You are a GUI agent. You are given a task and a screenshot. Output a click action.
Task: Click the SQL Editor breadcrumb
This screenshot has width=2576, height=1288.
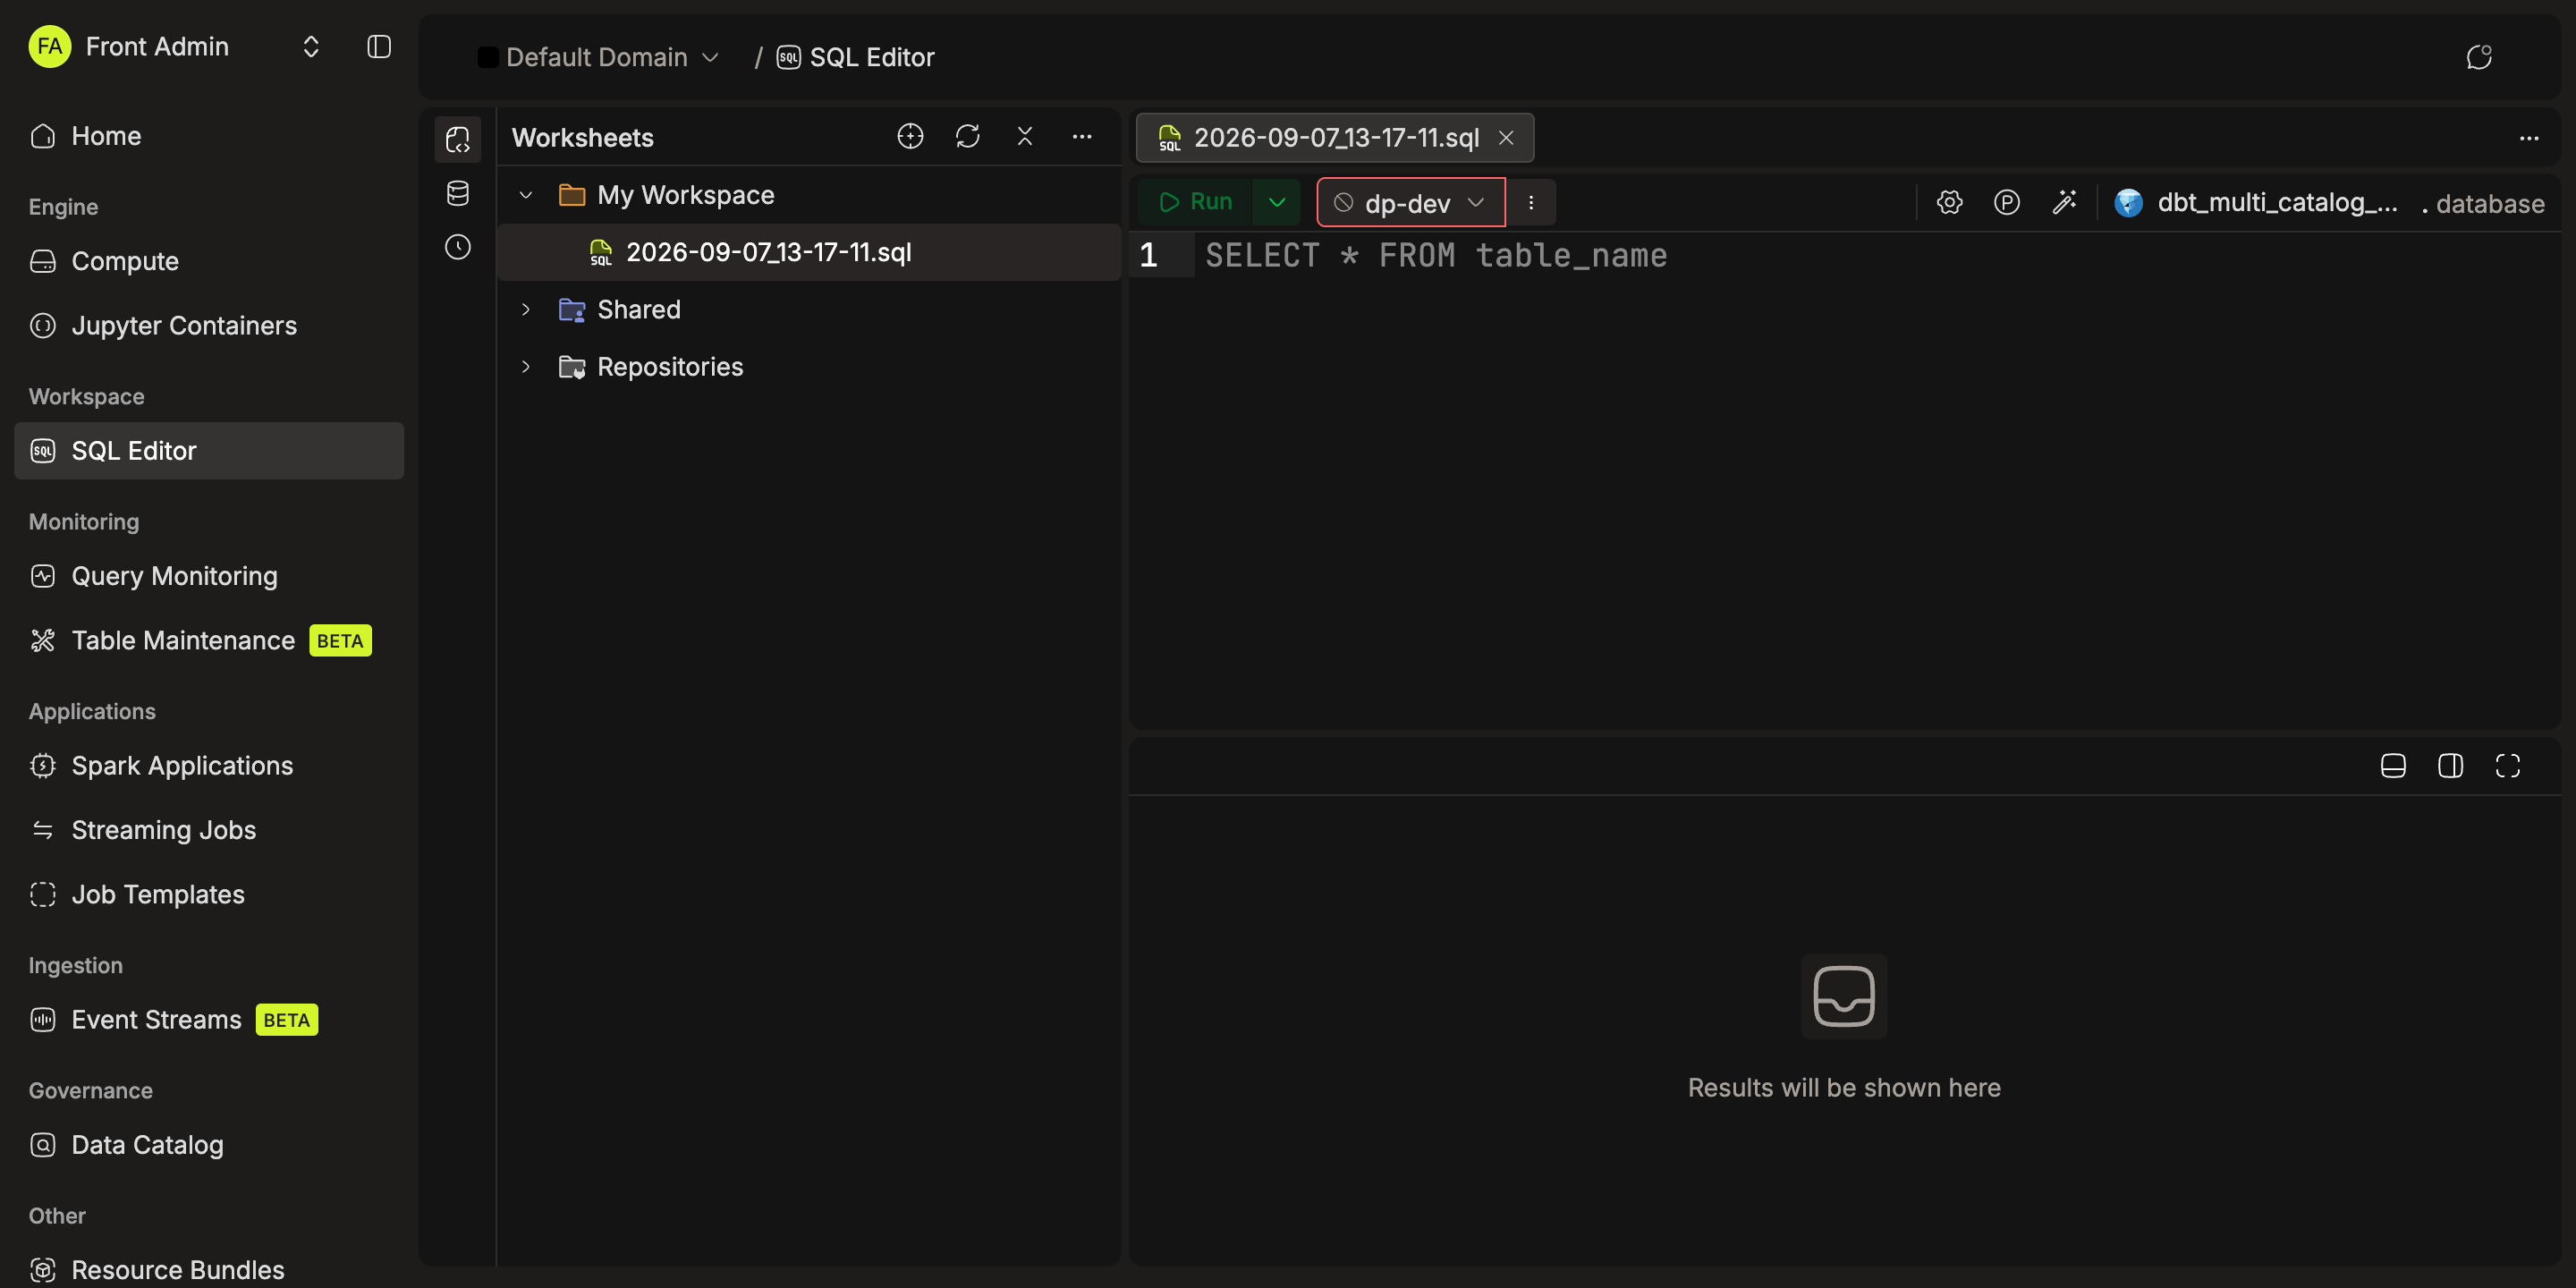[856, 57]
